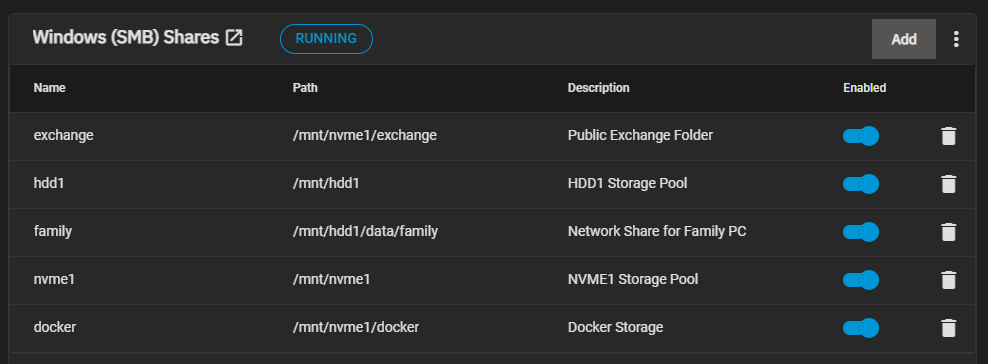Delete the family share with trash icon
Screen dimensions: 988x364
click(x=948, y=232)
